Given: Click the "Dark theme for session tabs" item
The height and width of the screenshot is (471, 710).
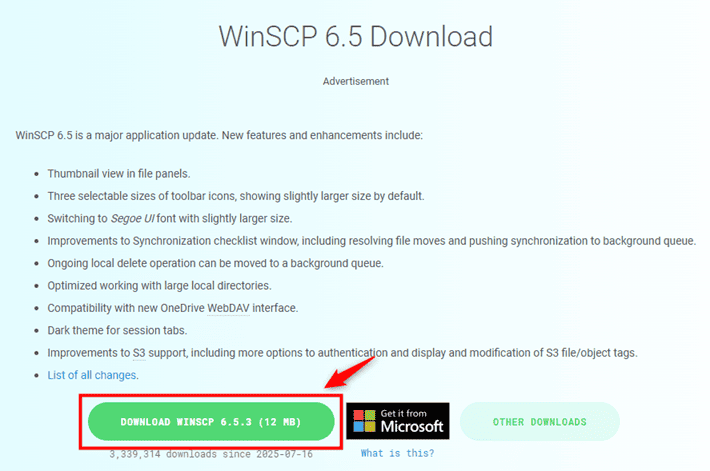Looking at the screenshot, I should coord(117,330).
